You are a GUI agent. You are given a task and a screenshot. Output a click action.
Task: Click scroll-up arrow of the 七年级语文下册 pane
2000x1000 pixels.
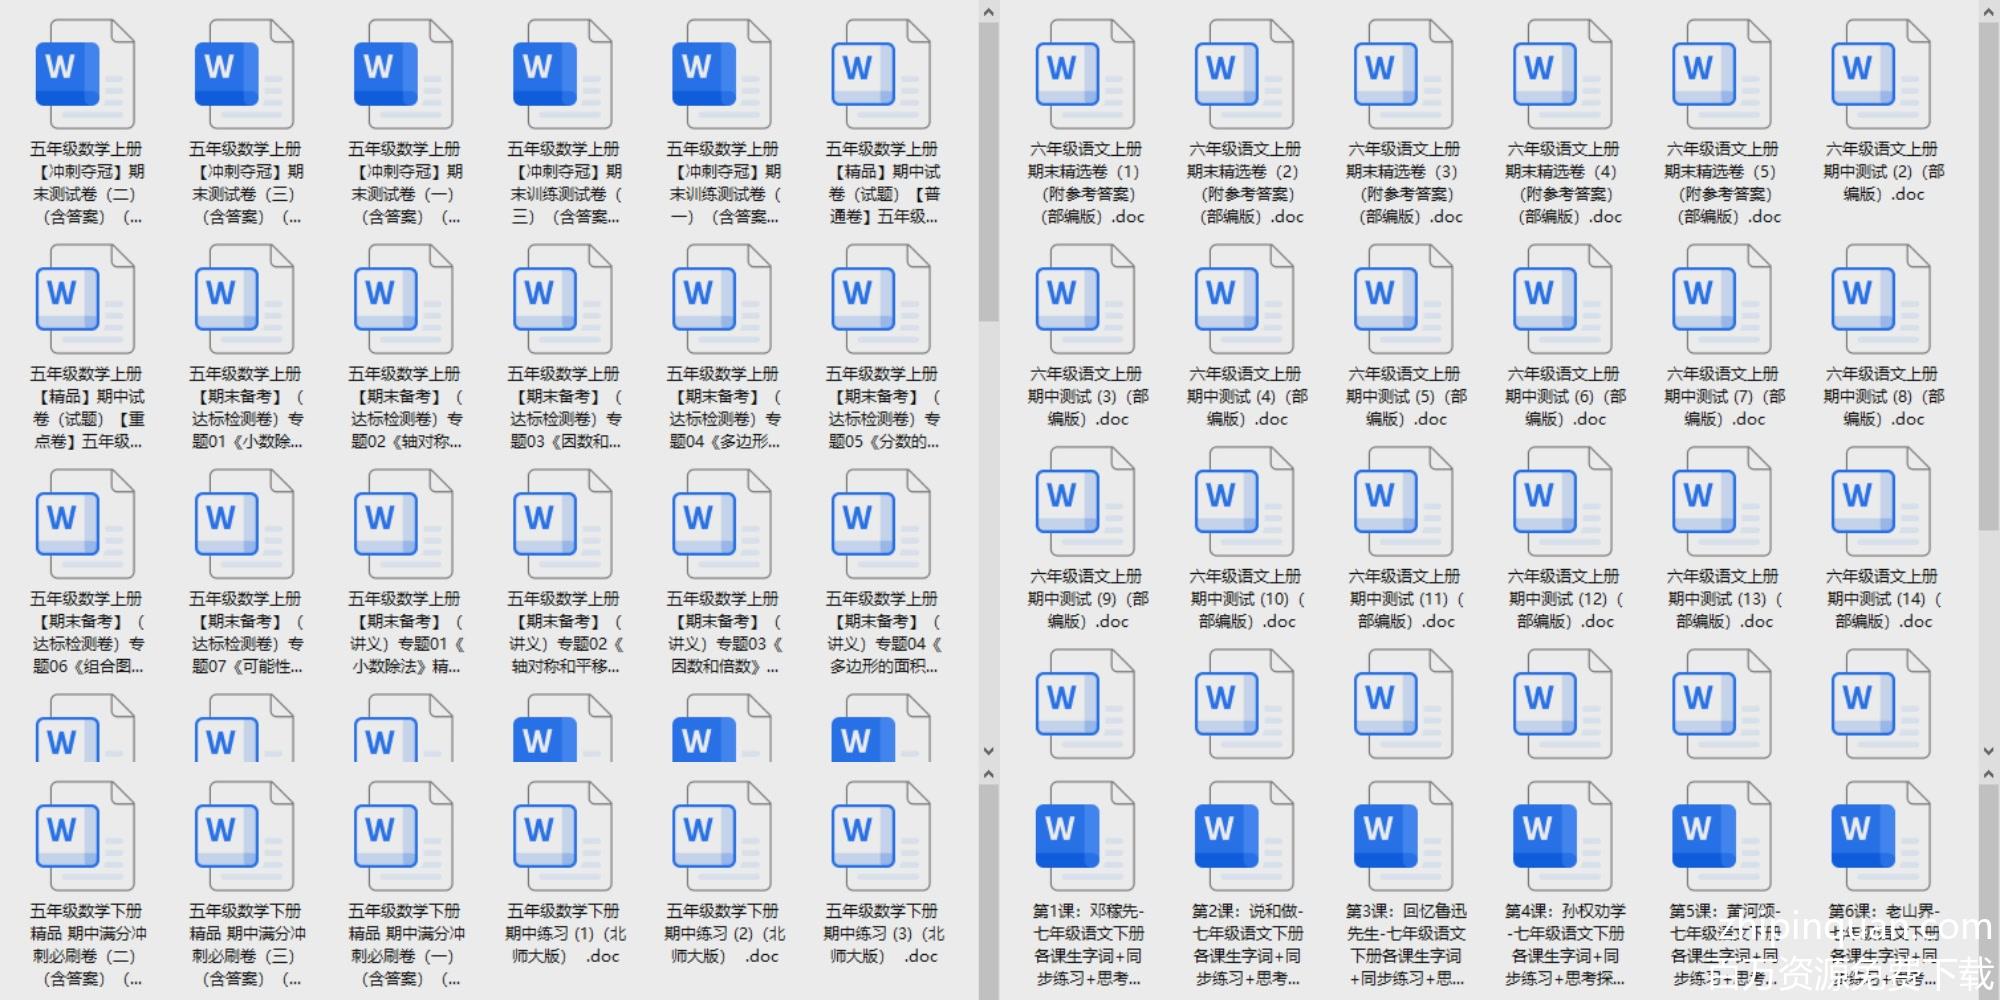[1989, 774]
